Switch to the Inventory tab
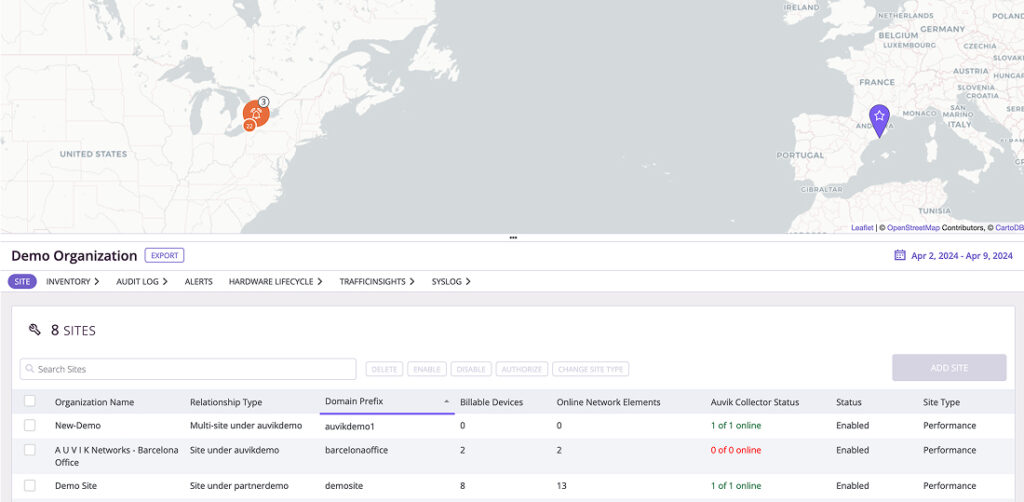Image resolution: width=1024 pixels, height=502 pixels. coord(68,281)
